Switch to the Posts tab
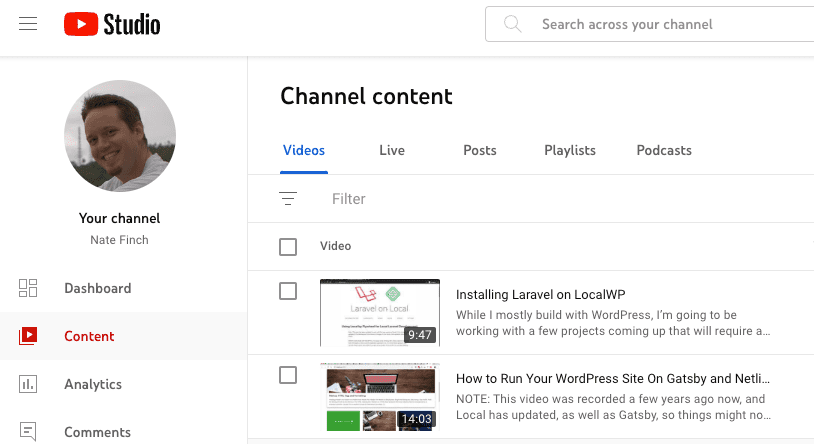 click(x=480, y=151)
